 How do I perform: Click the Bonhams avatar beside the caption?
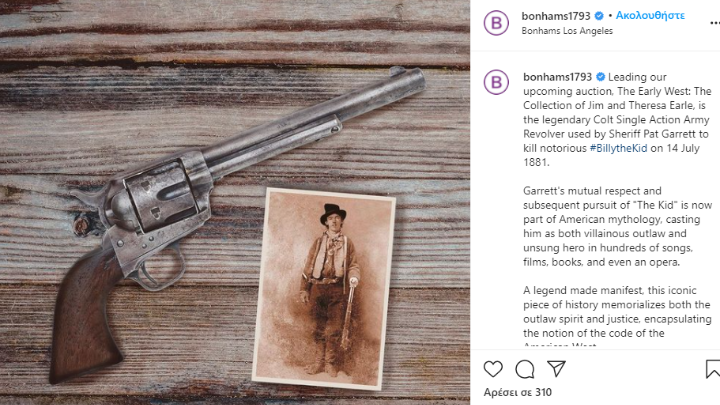click(x=496, y=82)
